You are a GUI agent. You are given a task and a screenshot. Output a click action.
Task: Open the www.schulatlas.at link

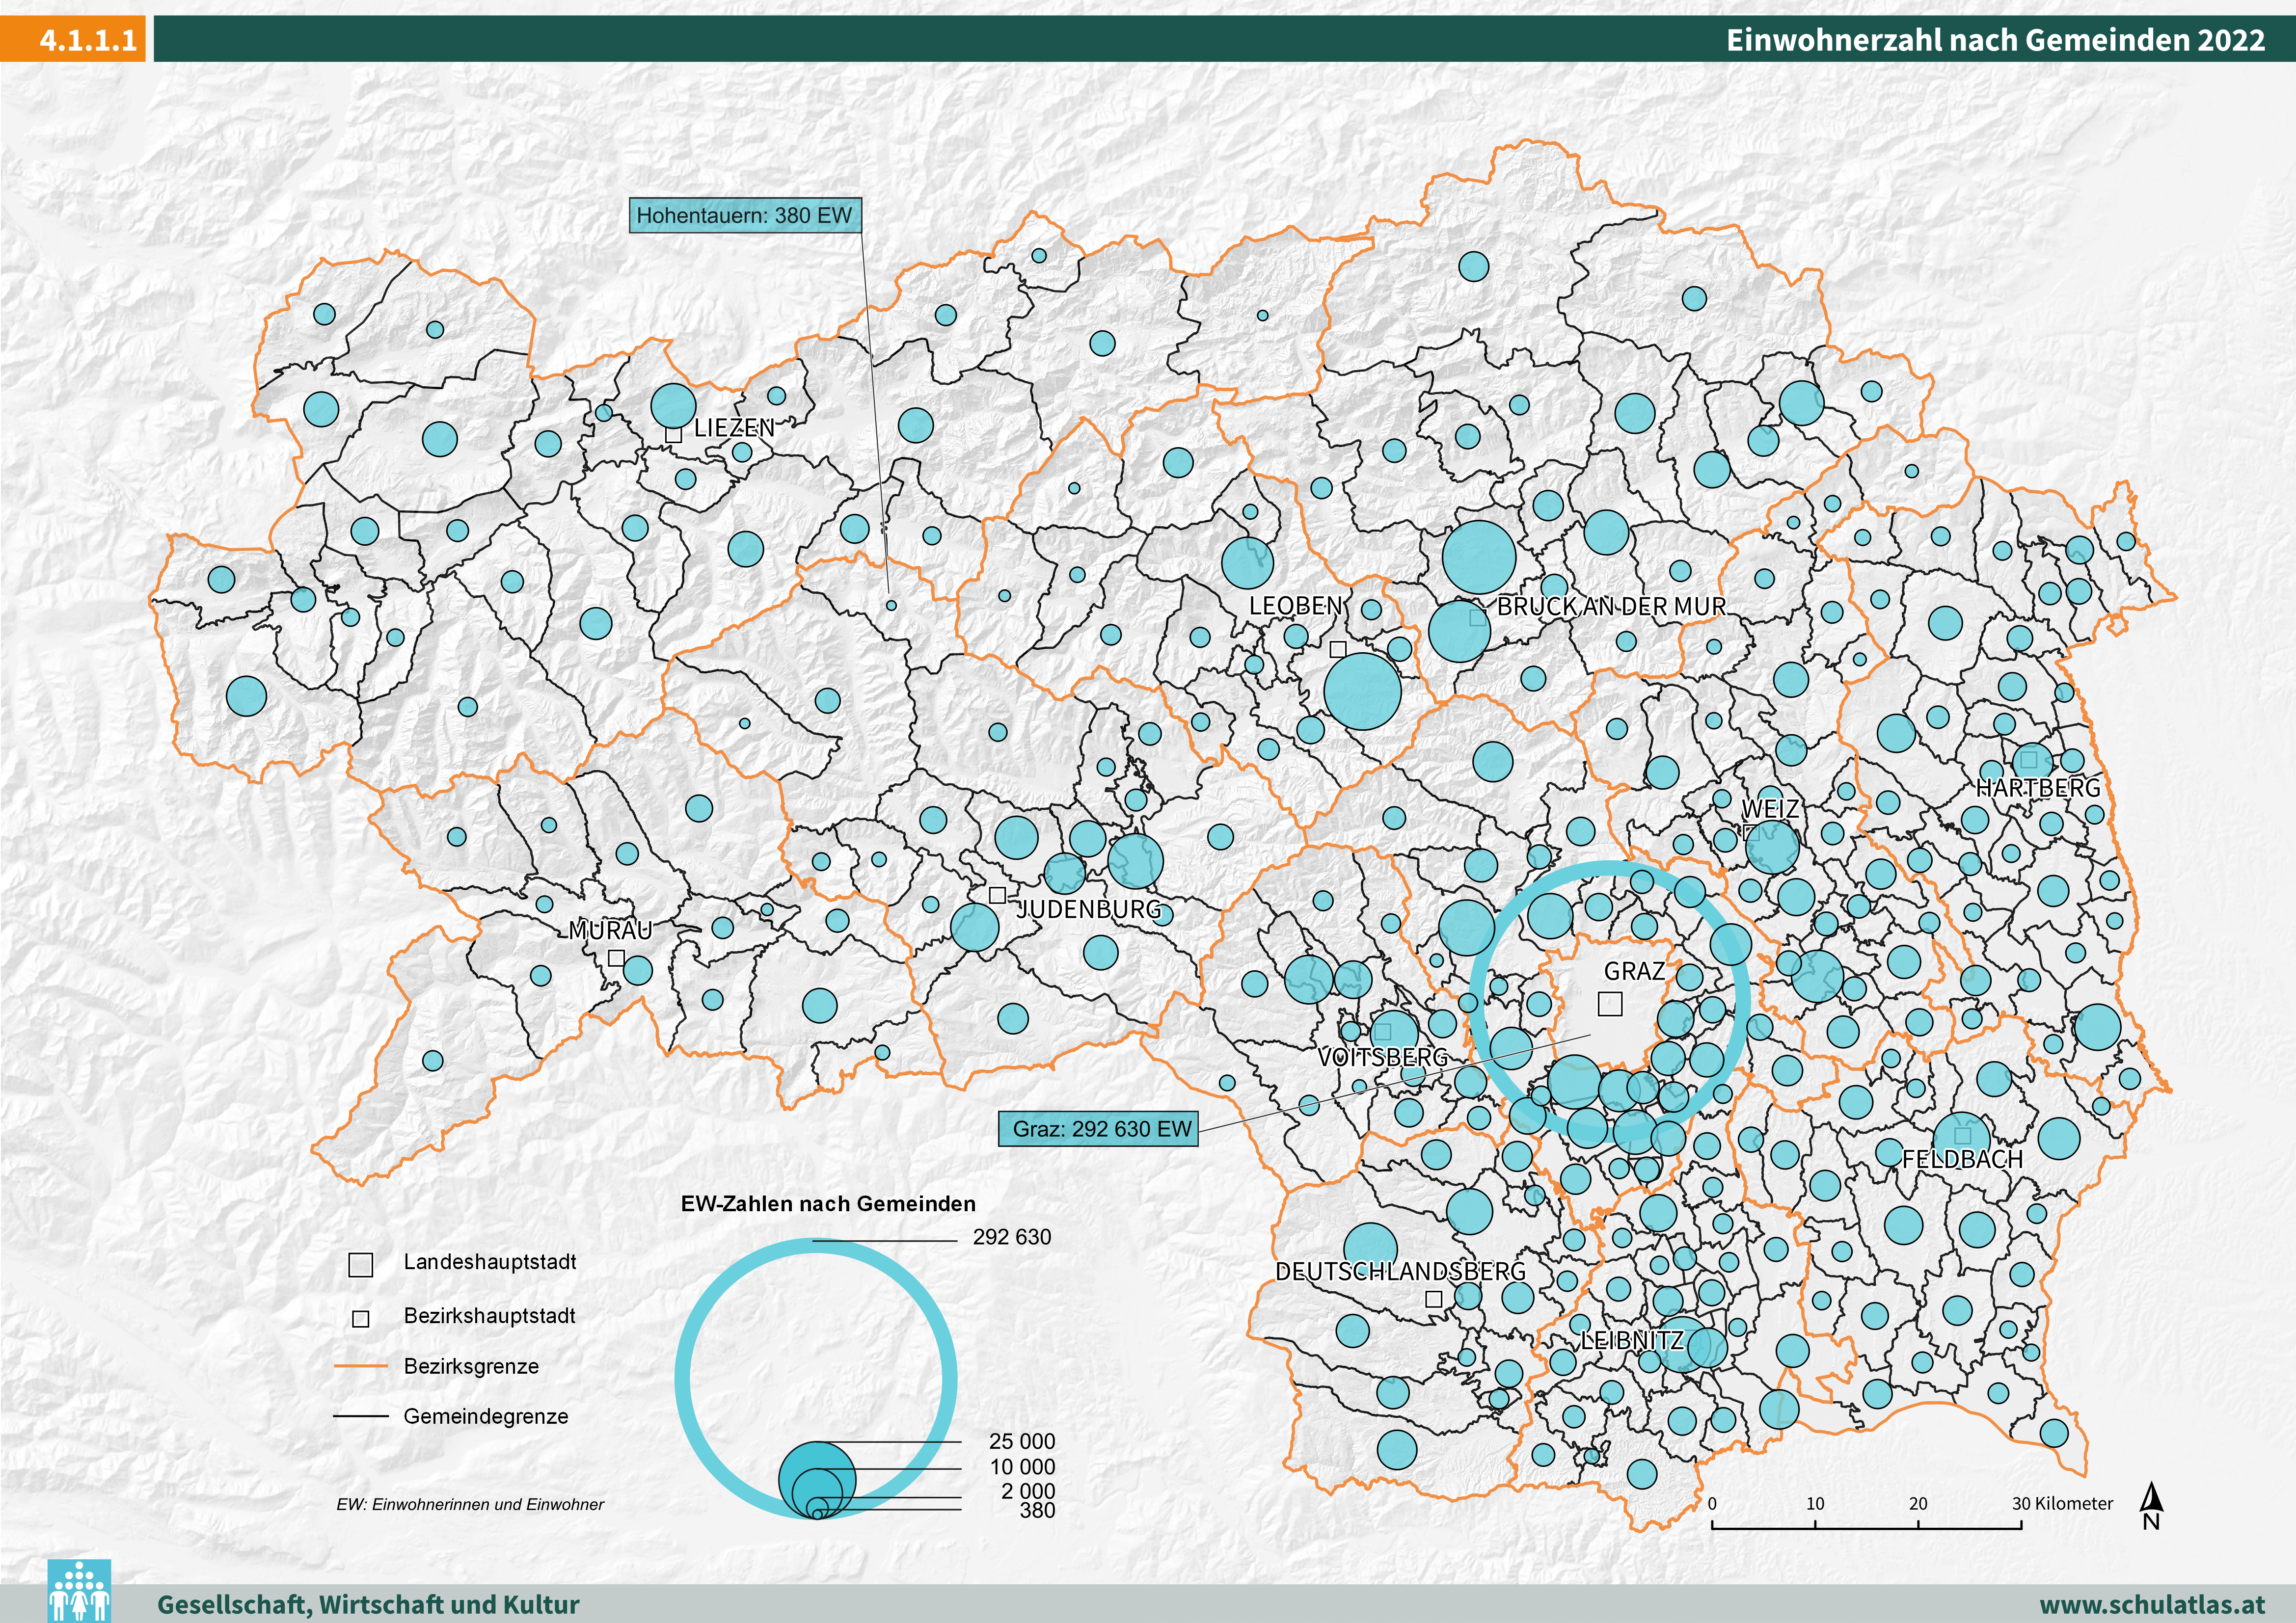[x=2152, y=1604]
